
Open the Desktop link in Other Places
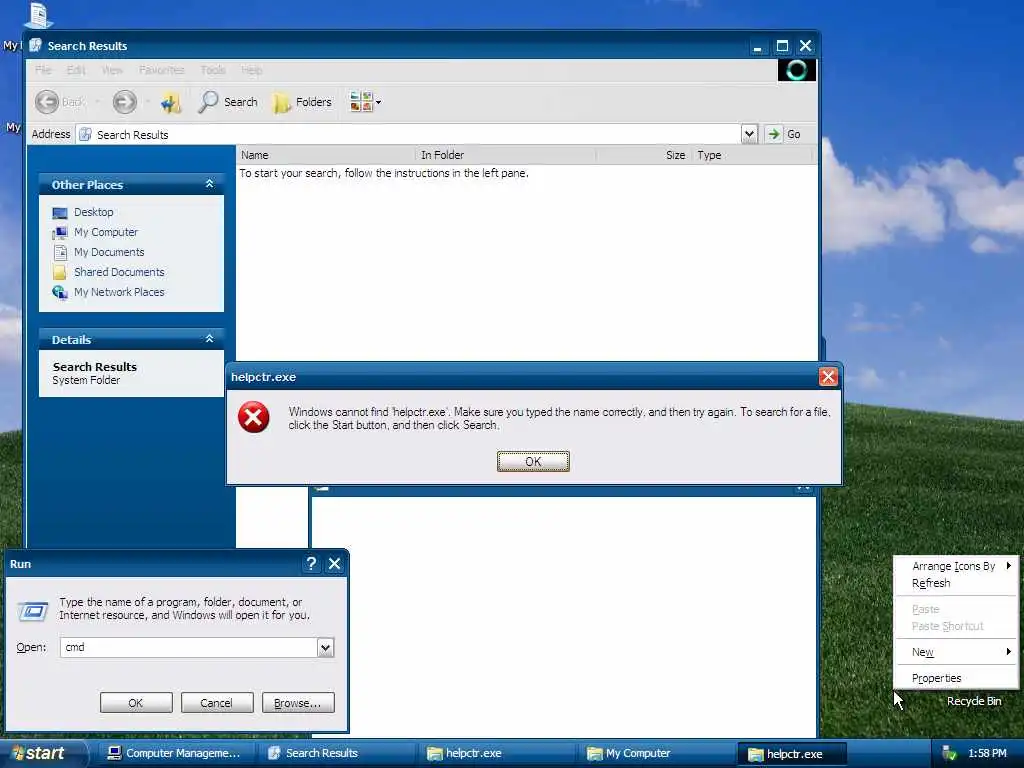[x=93, y=212]
